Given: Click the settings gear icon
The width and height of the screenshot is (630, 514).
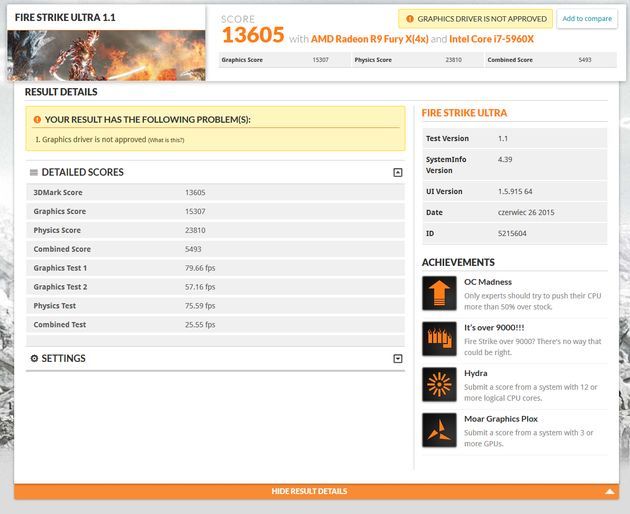Looking at the screenshot, I should [x=34, y=358].
